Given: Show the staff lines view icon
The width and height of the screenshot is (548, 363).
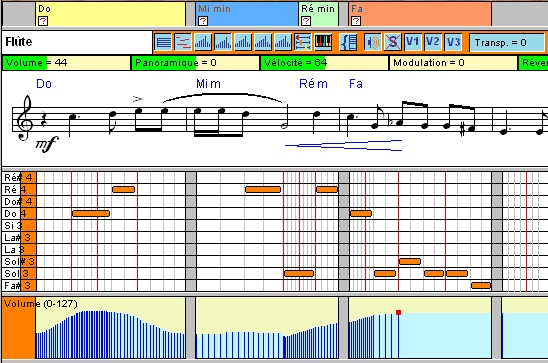Looking at the screenshot, I should click(x=163, y=42).
